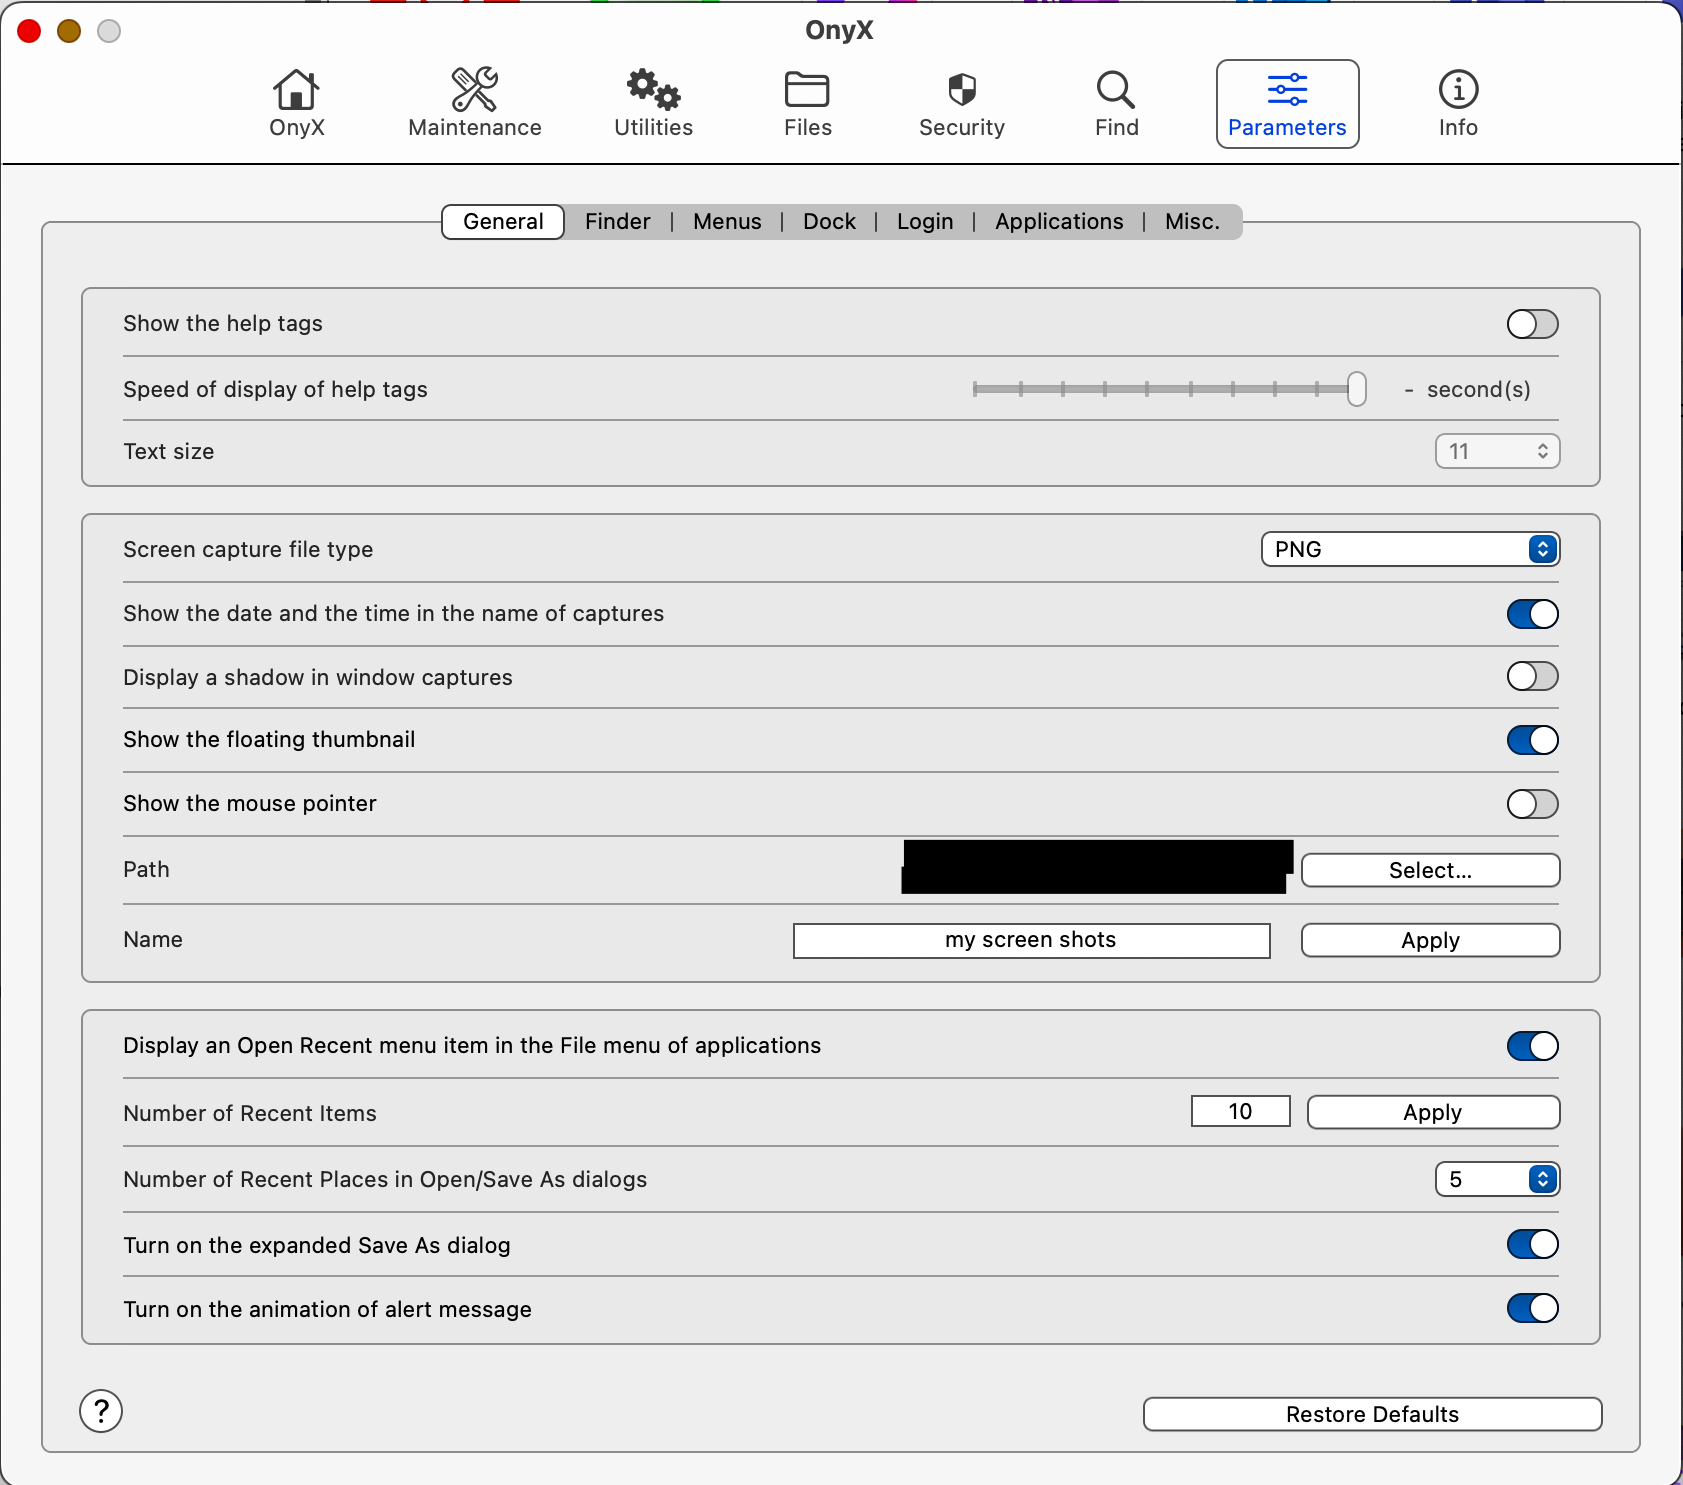
Task: Switch to the Finder tab
Action: (617, 221)
